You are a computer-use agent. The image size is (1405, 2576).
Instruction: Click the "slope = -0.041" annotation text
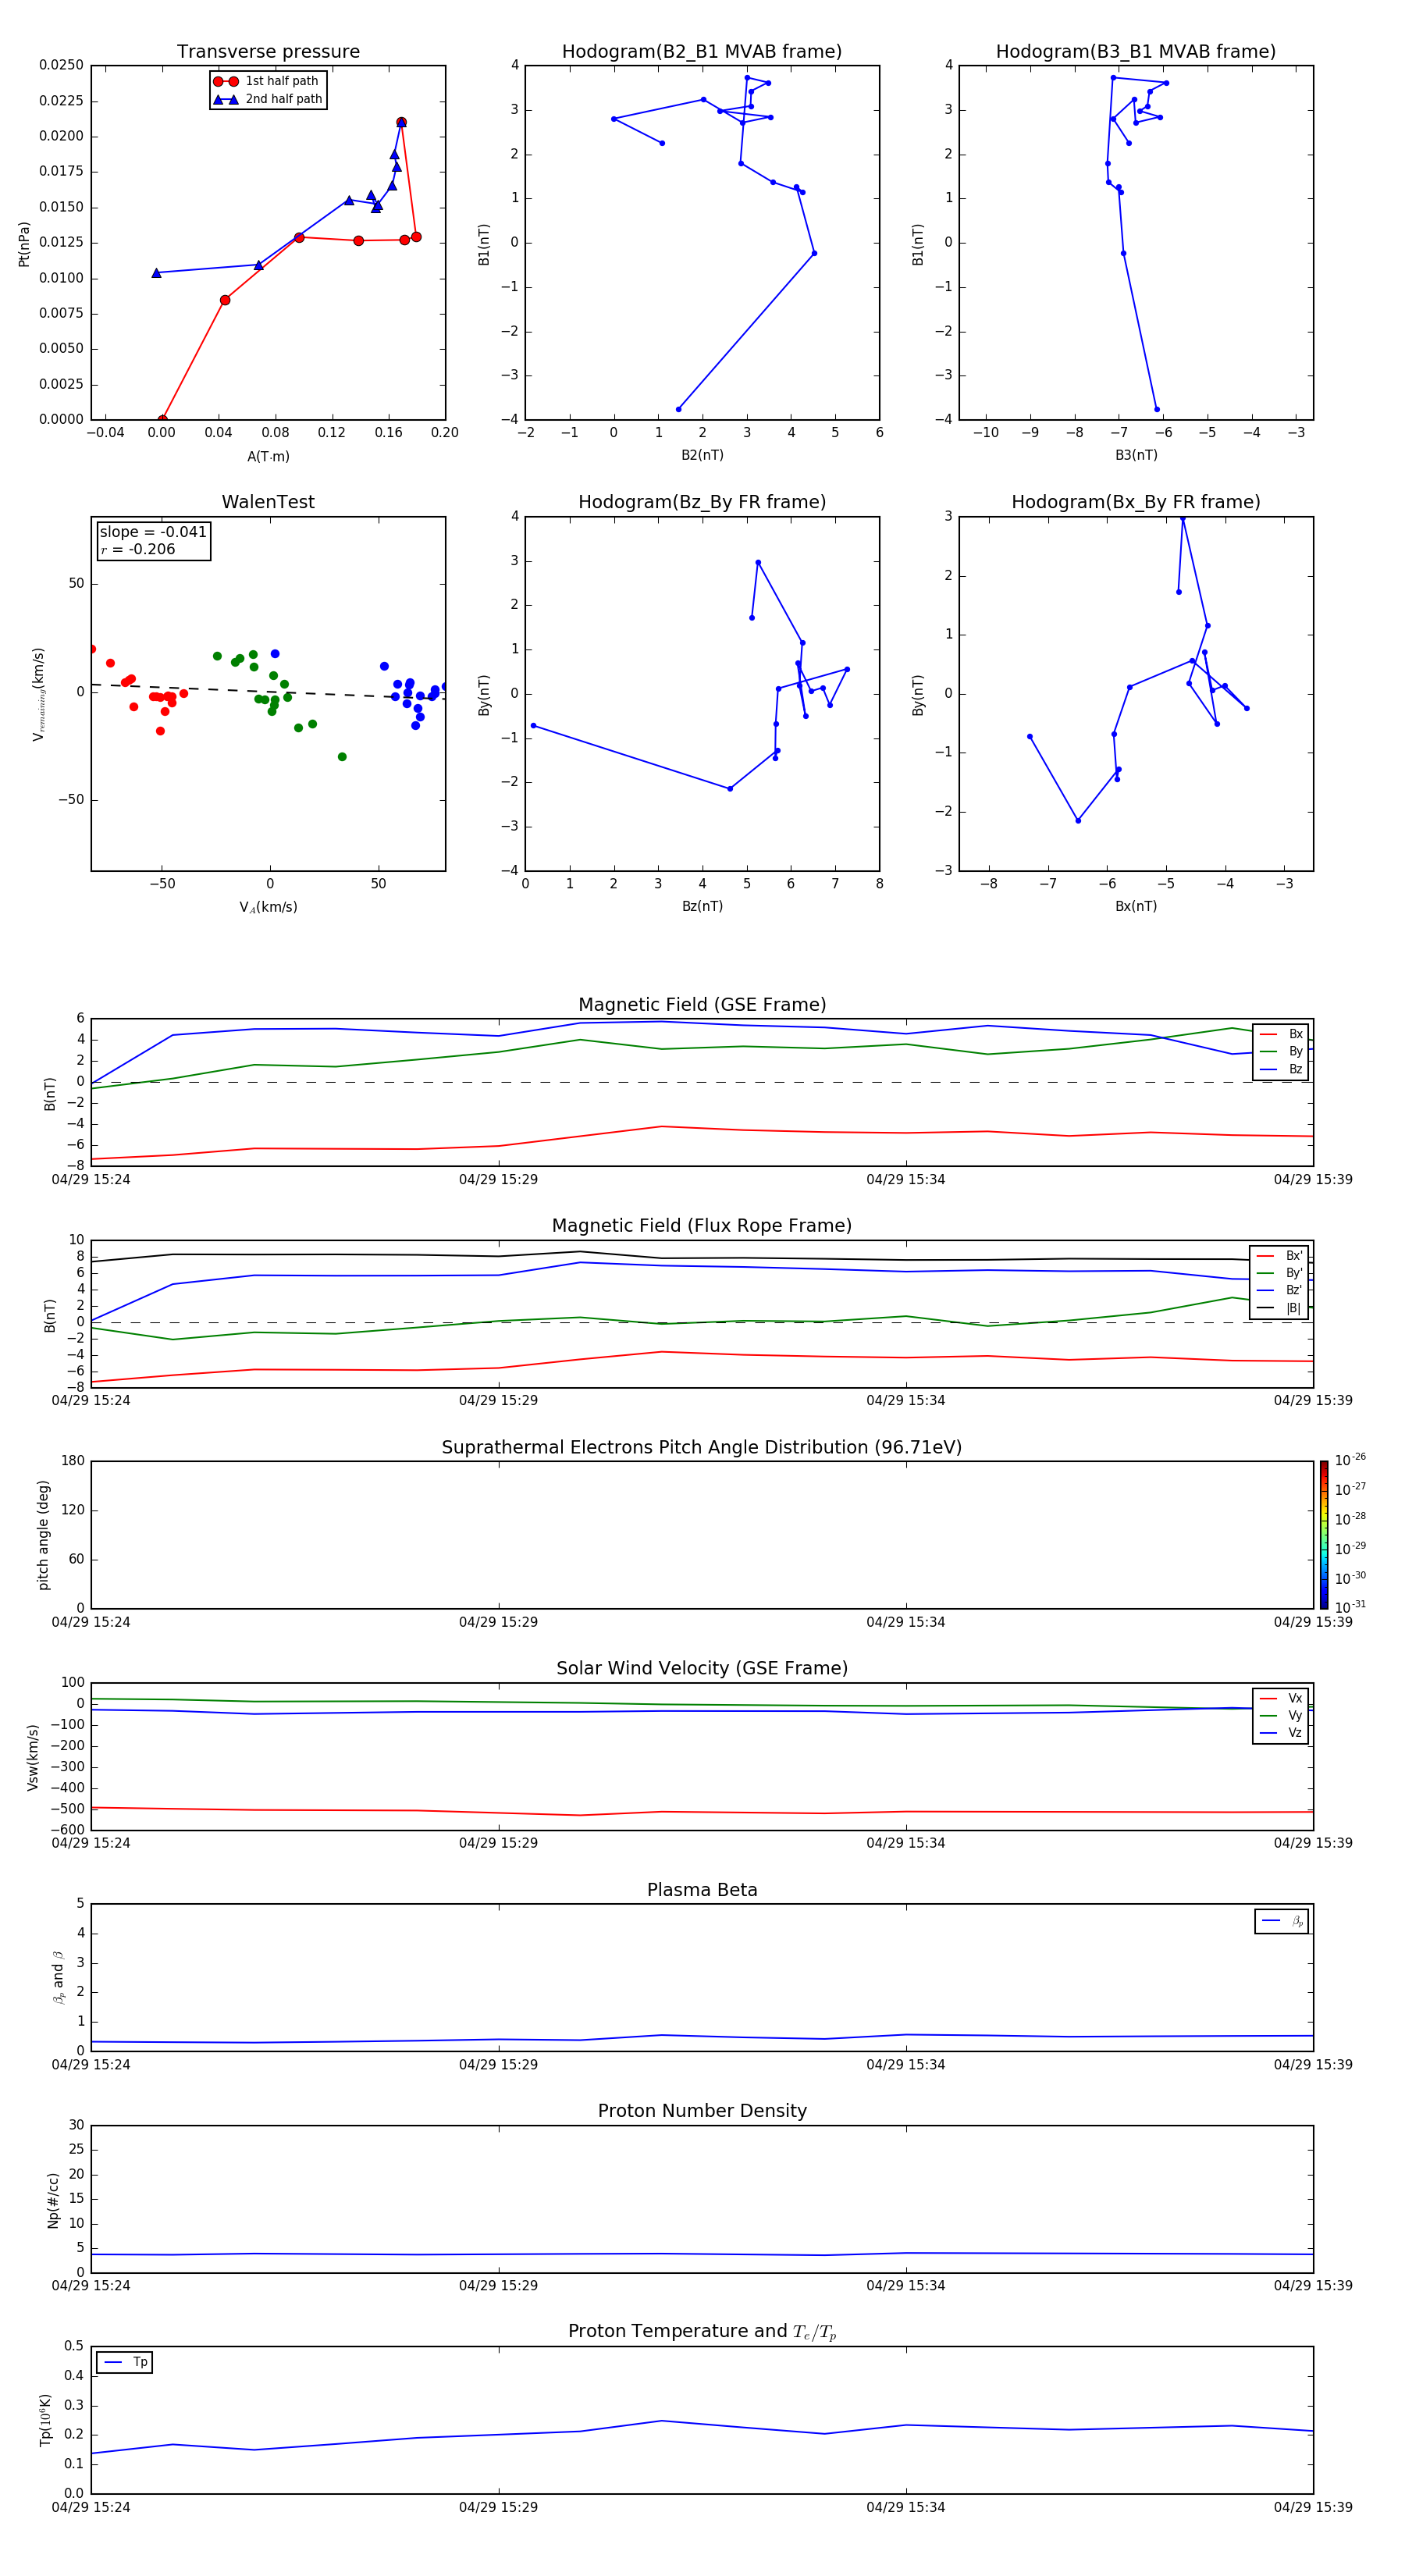[x=153, y=532]
